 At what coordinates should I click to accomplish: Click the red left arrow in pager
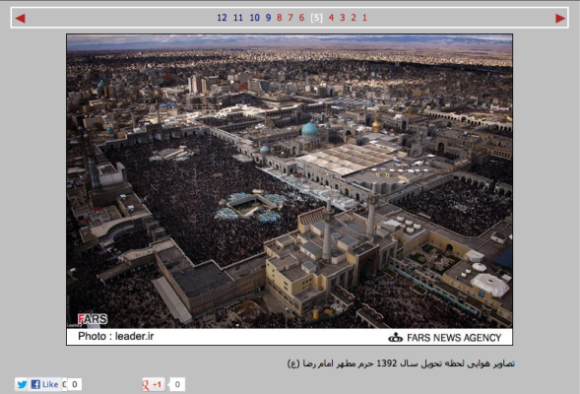pos(20,18)
